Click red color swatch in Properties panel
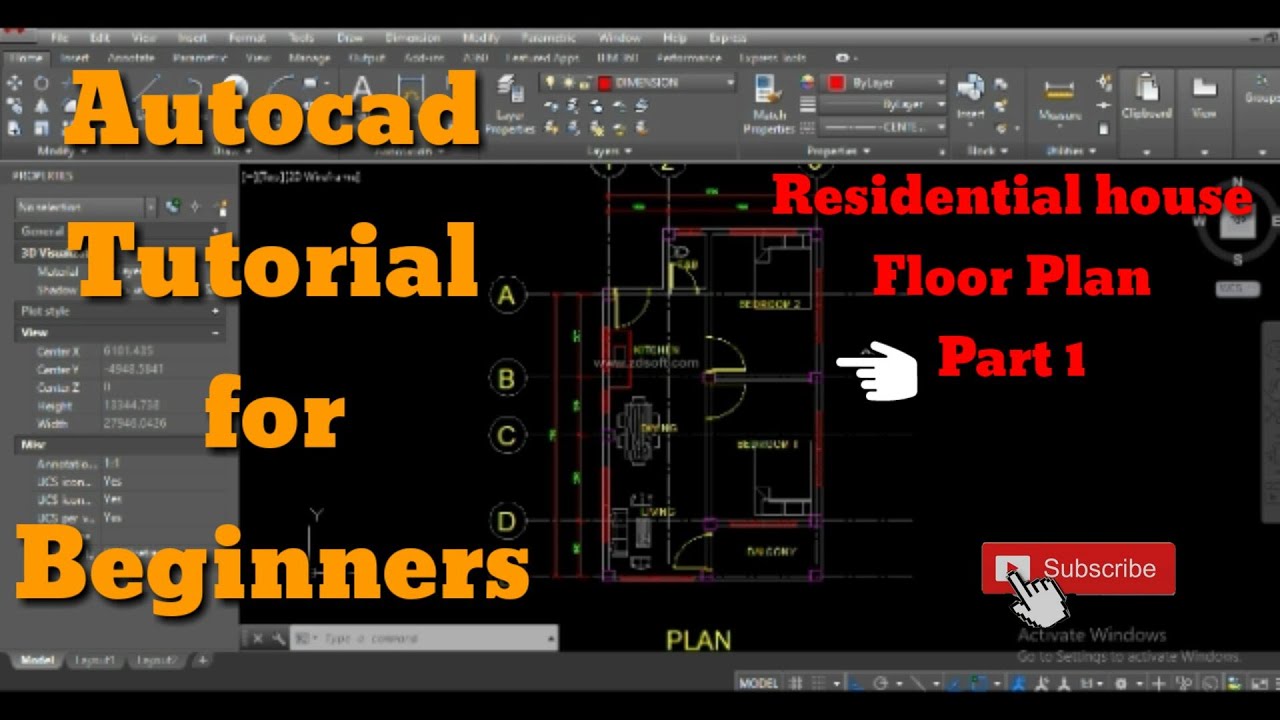1280x720 pixels. [x=836, y=83]
